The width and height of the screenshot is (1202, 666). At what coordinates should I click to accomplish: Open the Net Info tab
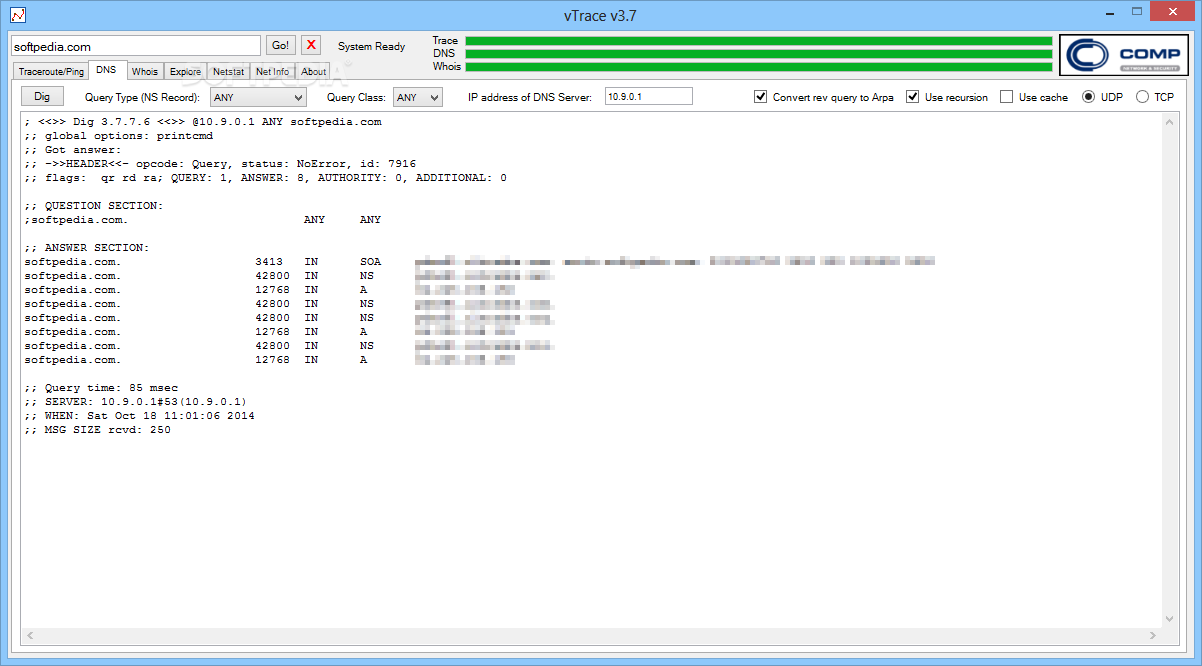[x=273, y=72]
